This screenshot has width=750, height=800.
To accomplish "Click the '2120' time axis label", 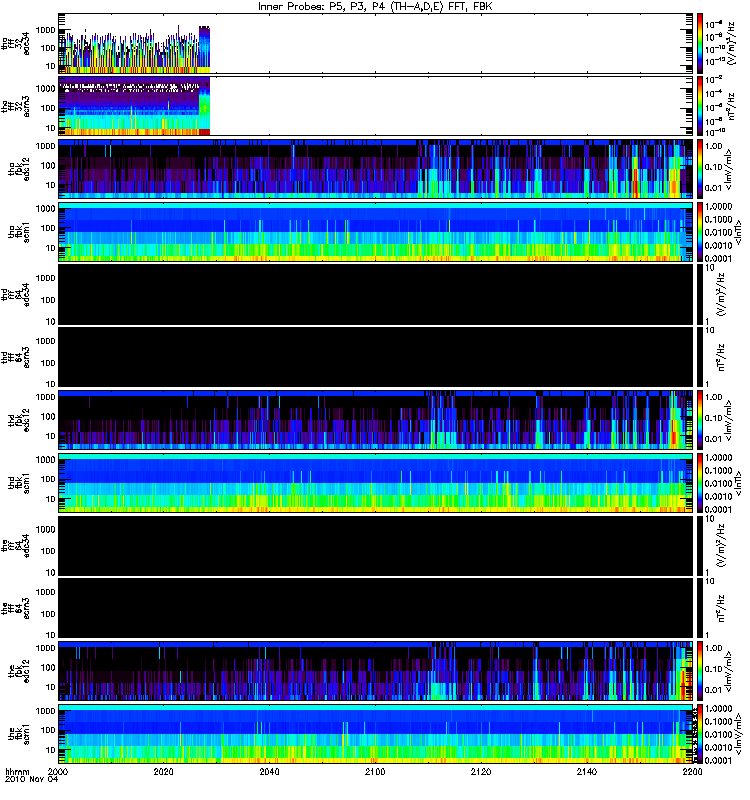I will click(481, 771).
